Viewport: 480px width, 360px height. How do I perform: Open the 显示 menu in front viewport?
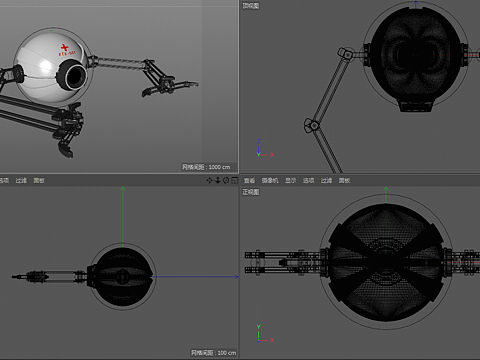[290, 180]
